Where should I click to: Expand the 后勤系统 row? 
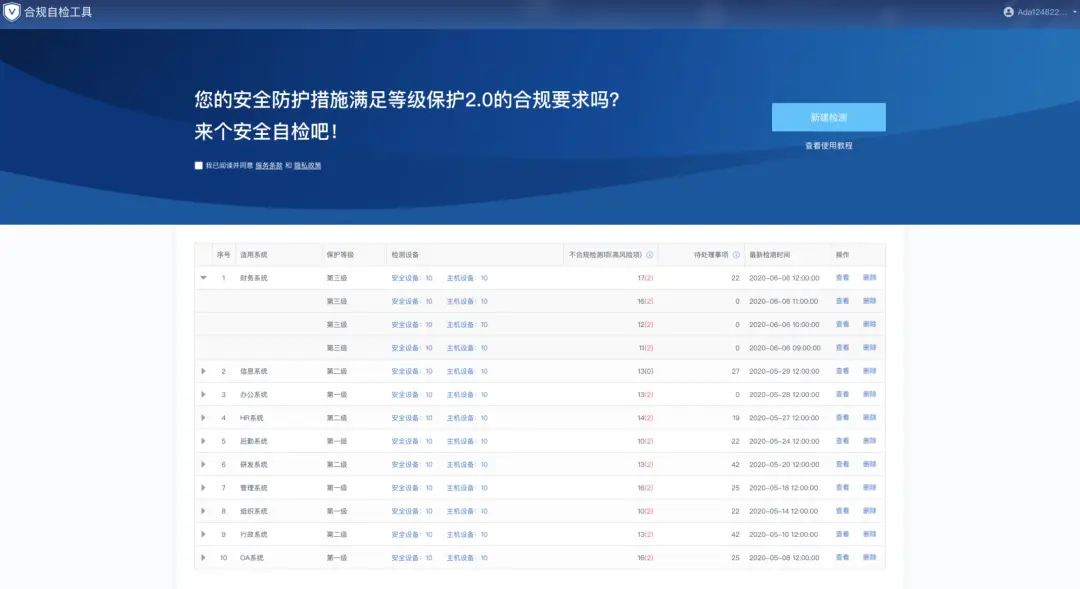pyautogui.click(x=203, y=441)
